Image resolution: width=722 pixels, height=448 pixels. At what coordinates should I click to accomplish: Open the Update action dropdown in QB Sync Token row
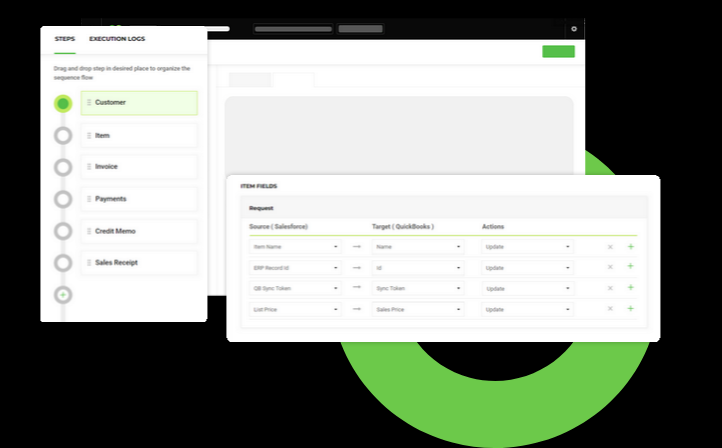[x=528, y=288]
